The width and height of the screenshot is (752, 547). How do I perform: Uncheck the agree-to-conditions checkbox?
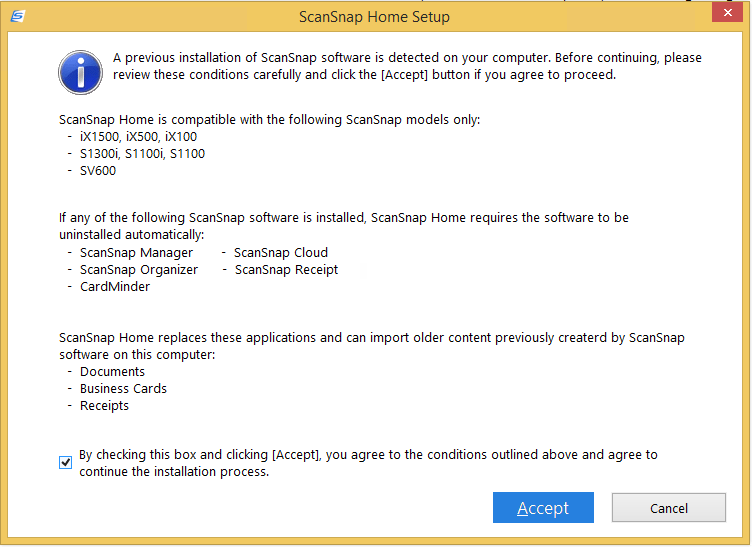66,463
